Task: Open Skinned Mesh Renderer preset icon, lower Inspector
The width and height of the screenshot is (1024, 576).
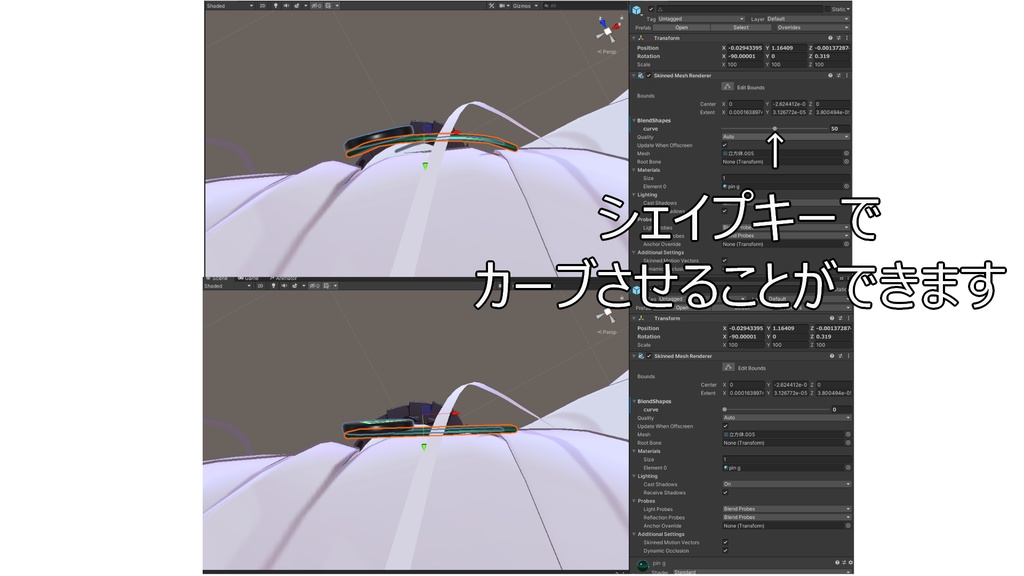Action: point(840,356)
